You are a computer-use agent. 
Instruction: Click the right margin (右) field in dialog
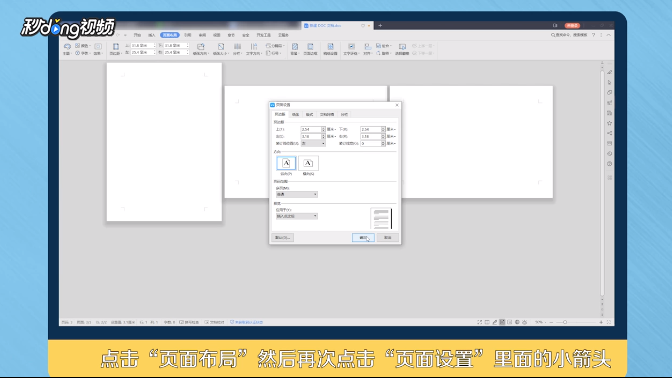point(372,136)
